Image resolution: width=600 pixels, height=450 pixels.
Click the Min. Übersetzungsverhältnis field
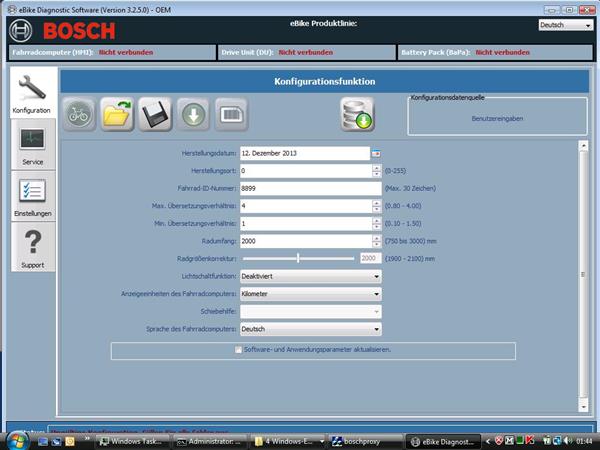tap(306, 224)
